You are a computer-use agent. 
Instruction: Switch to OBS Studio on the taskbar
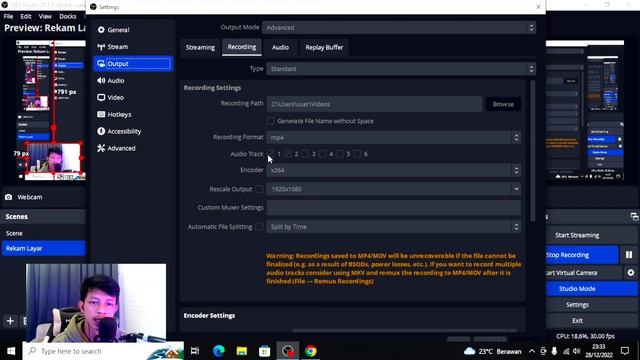pyautogui.click(x=288, y=351)
